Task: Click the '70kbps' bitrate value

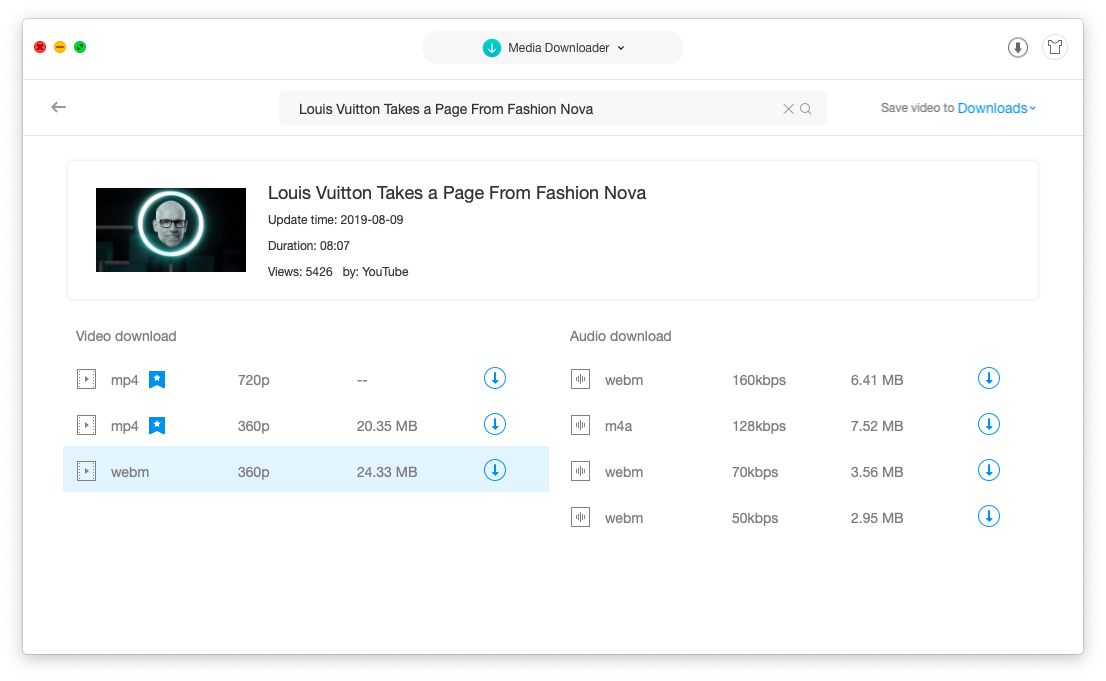Action: [755, 472]
